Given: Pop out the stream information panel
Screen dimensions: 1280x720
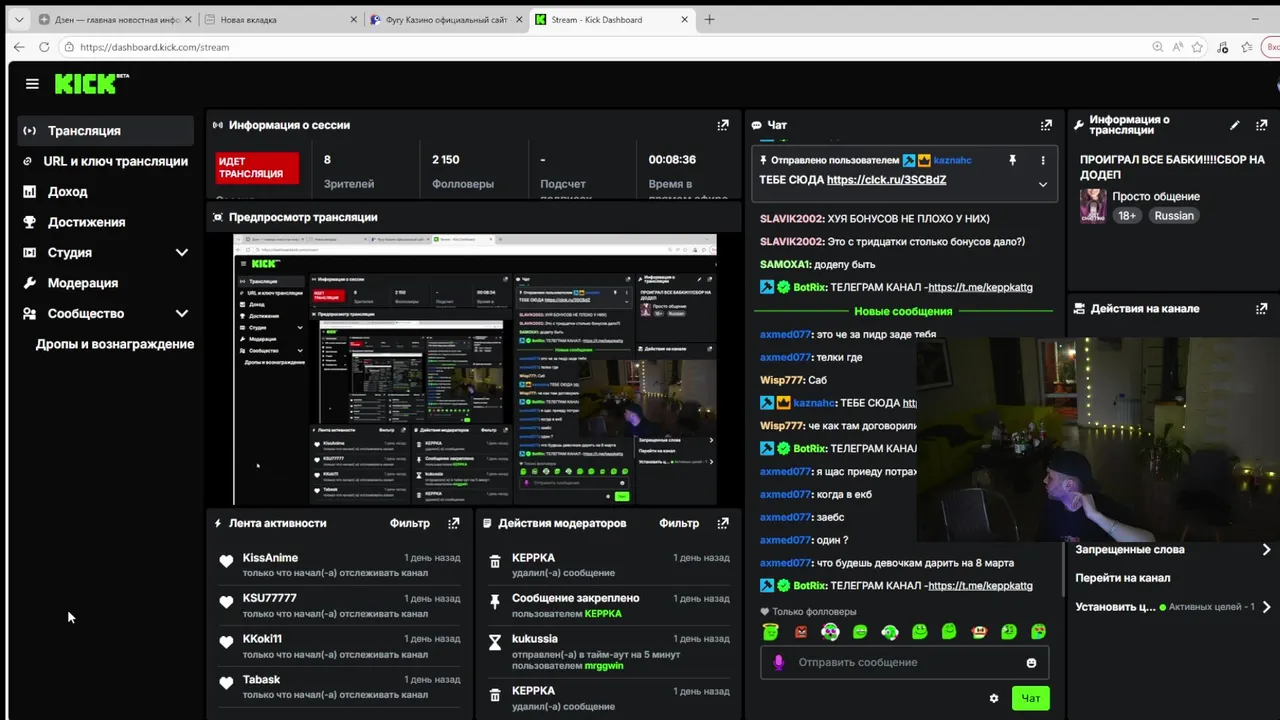Looking at the screenshot, I should pos(1261,125).
